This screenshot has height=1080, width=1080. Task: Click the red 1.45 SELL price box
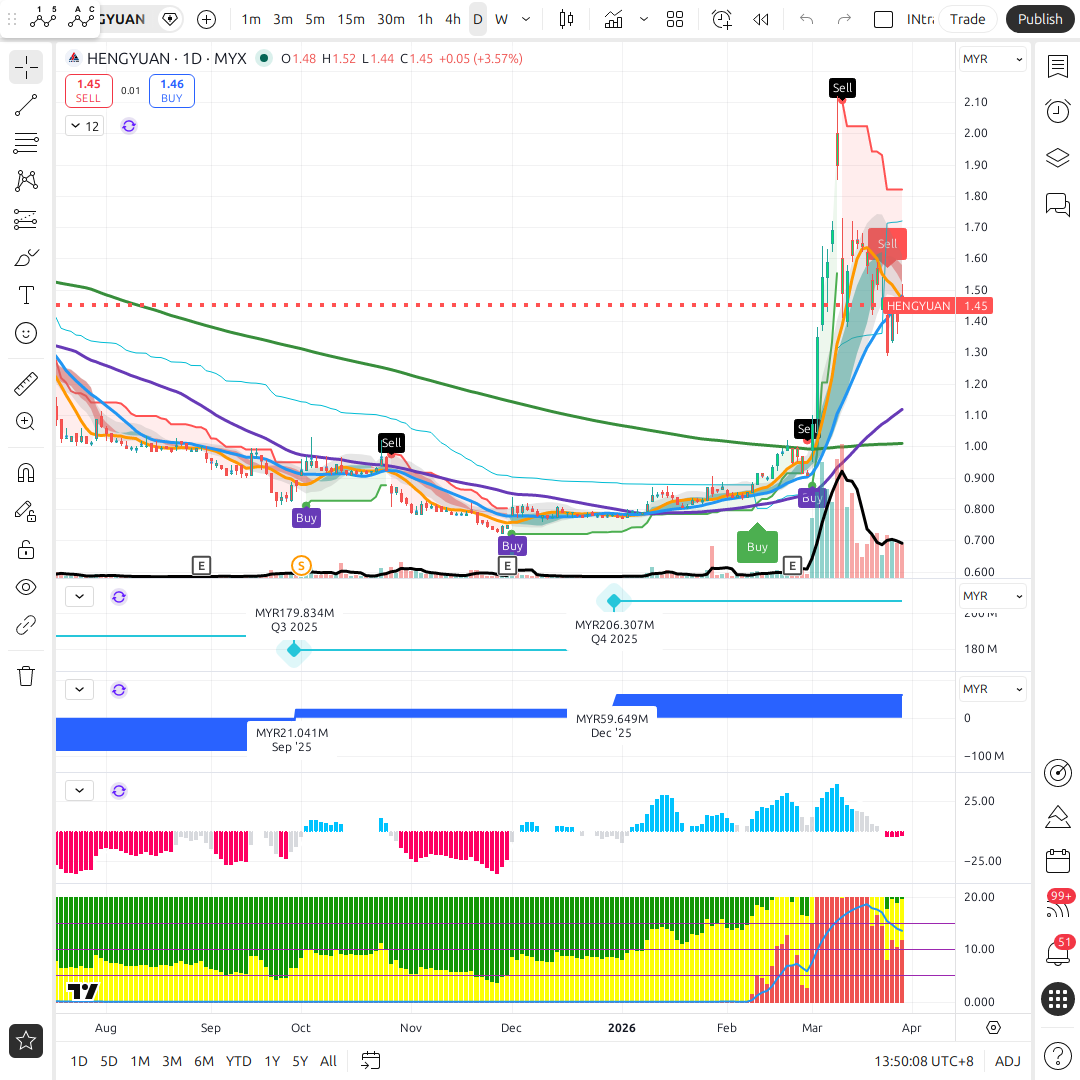pyautogui.click(x=88, y=91)
